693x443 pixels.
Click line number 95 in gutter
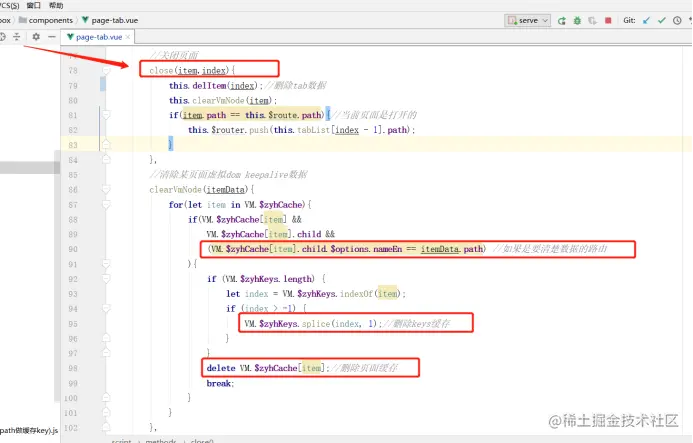pyautogui.click(x=73, y=324)
